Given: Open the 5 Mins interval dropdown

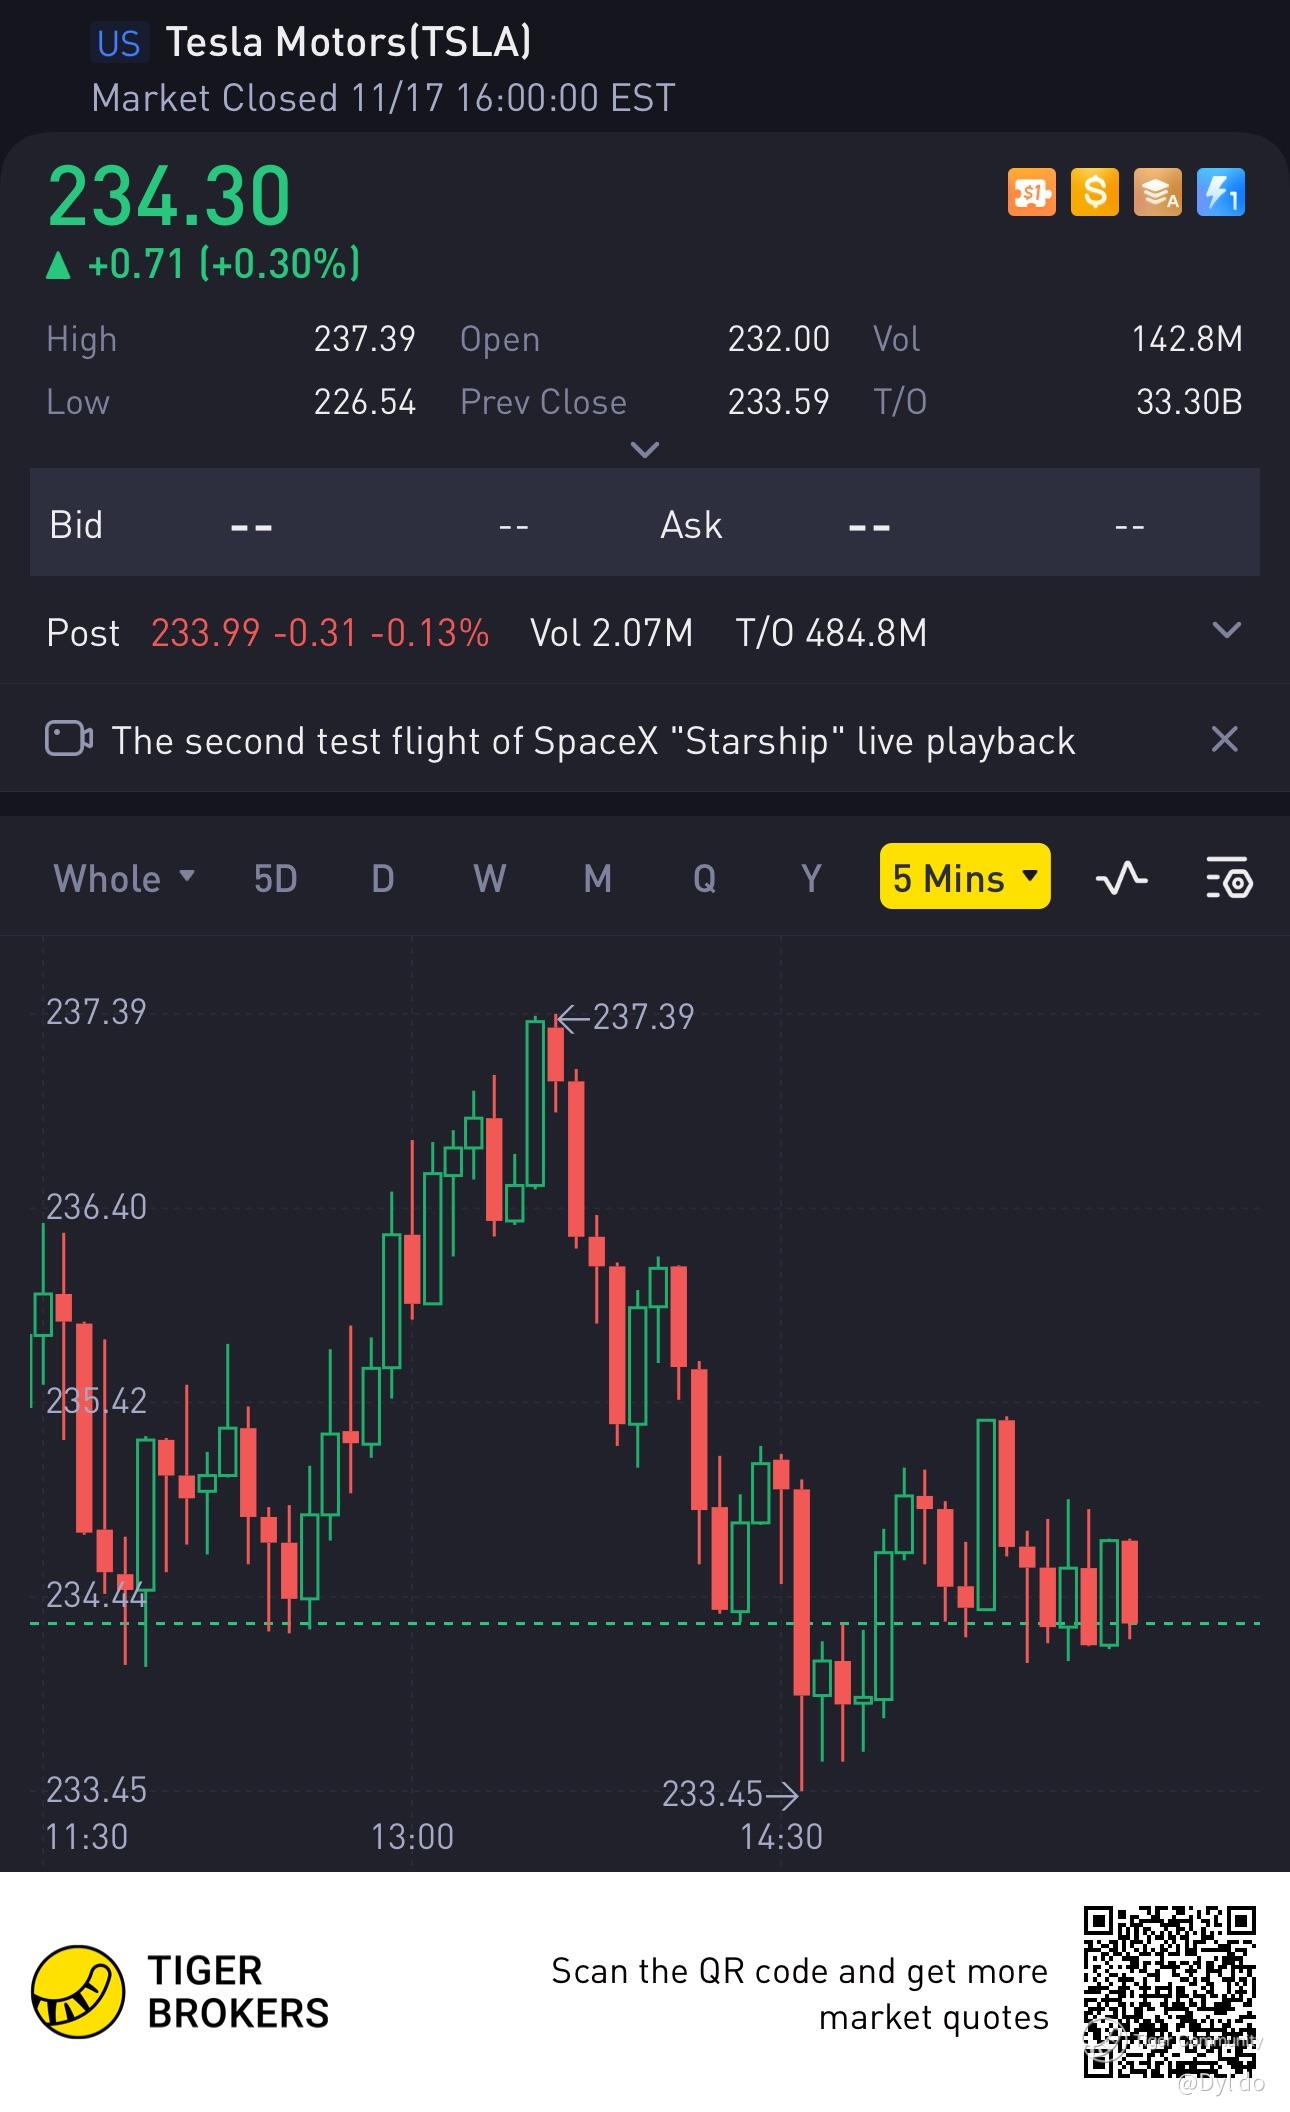Looking at the screenshot, I should [964, 877].
